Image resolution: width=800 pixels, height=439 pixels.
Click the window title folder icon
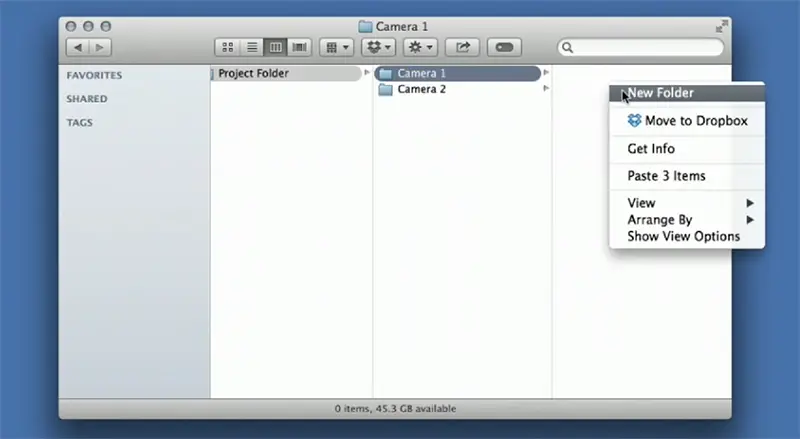(365, 27)
